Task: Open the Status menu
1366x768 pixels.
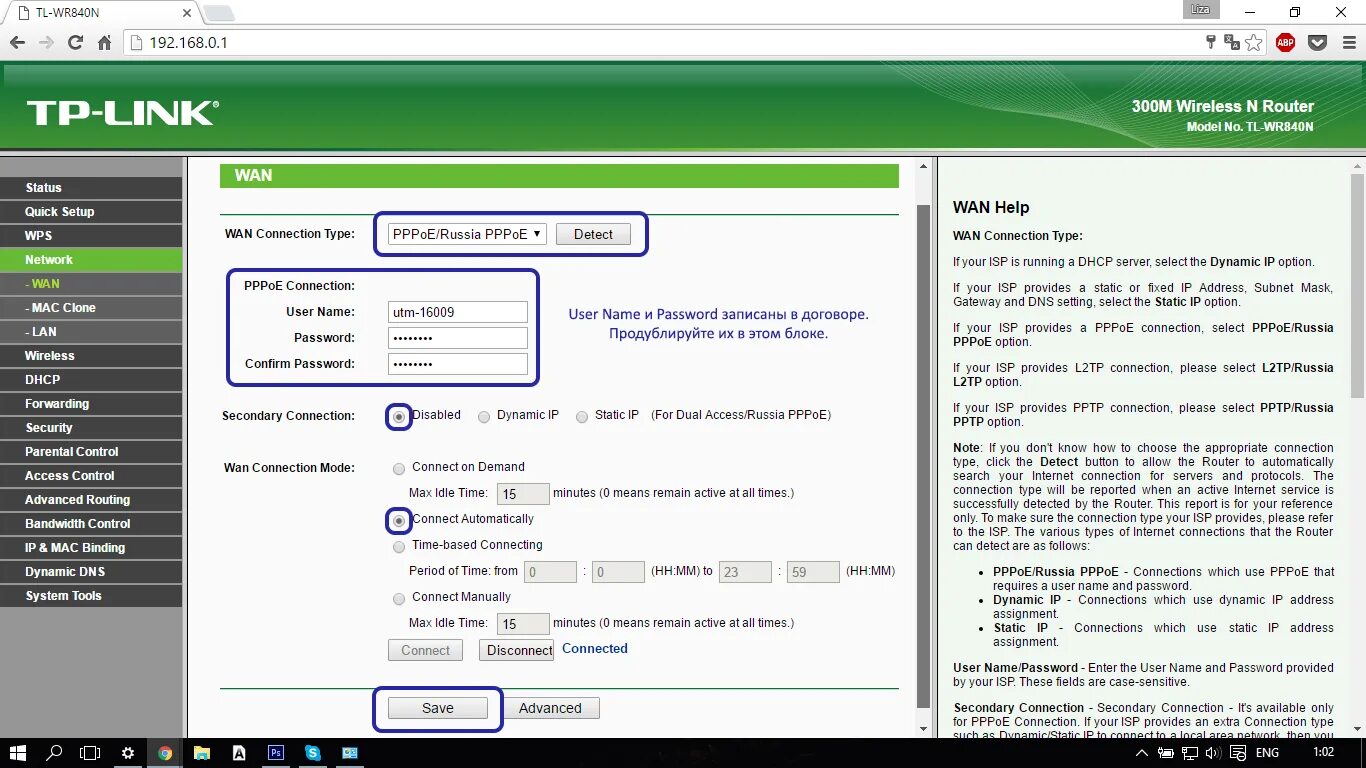Action: click(91, 188)
